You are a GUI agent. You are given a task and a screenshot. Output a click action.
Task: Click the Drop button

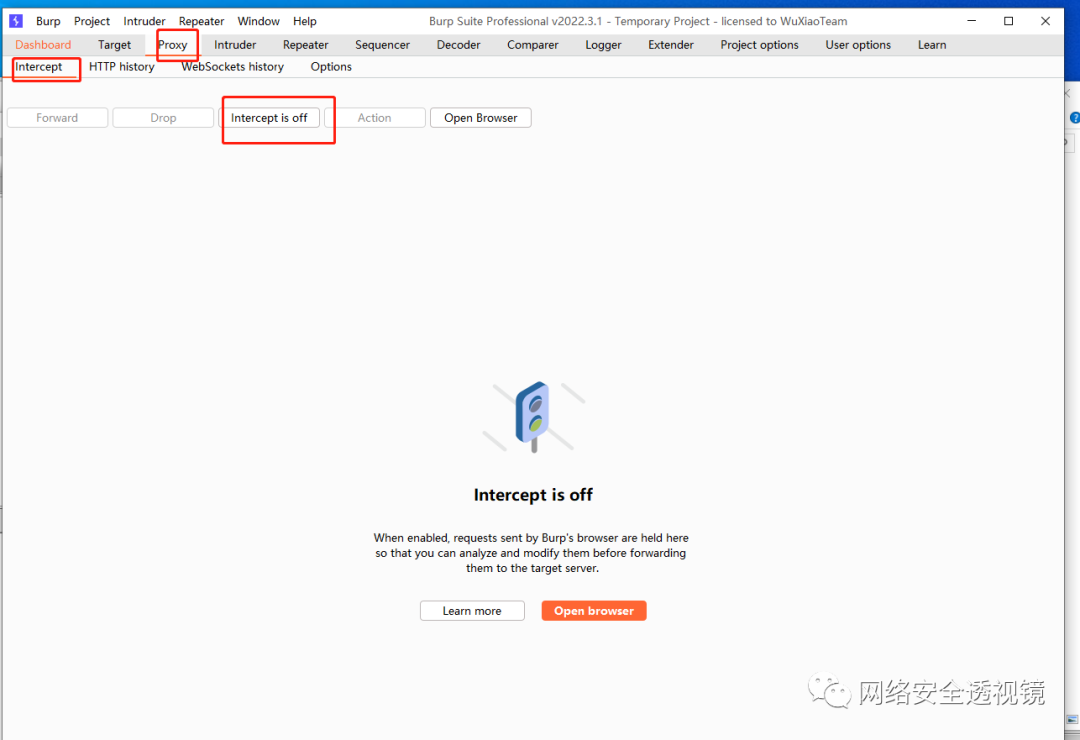[x=163, y=118]
